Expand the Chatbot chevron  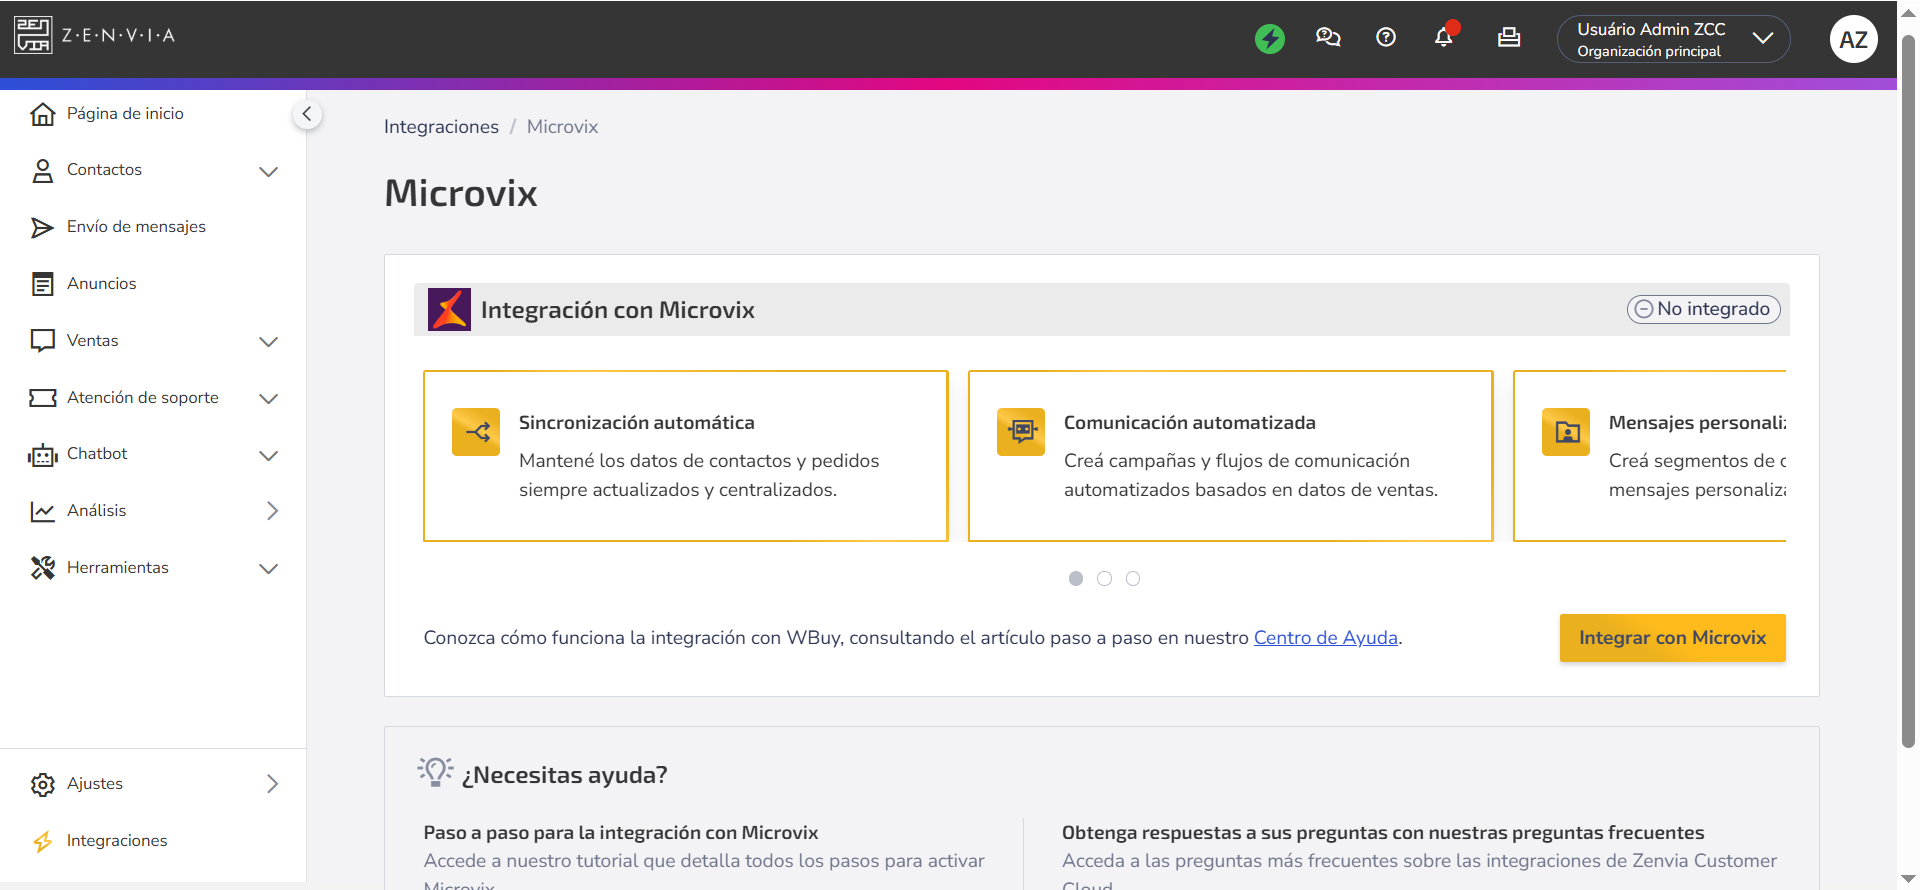click(268, 456)
